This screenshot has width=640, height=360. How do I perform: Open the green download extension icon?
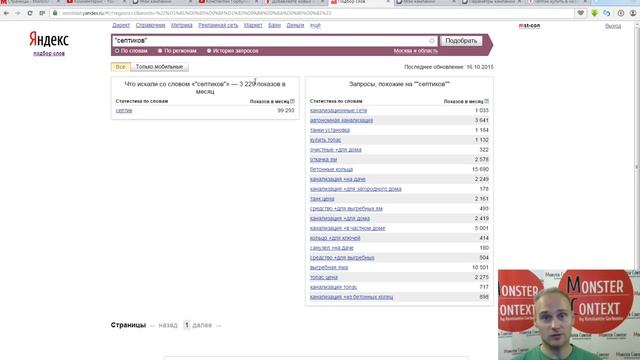(594, 13)
